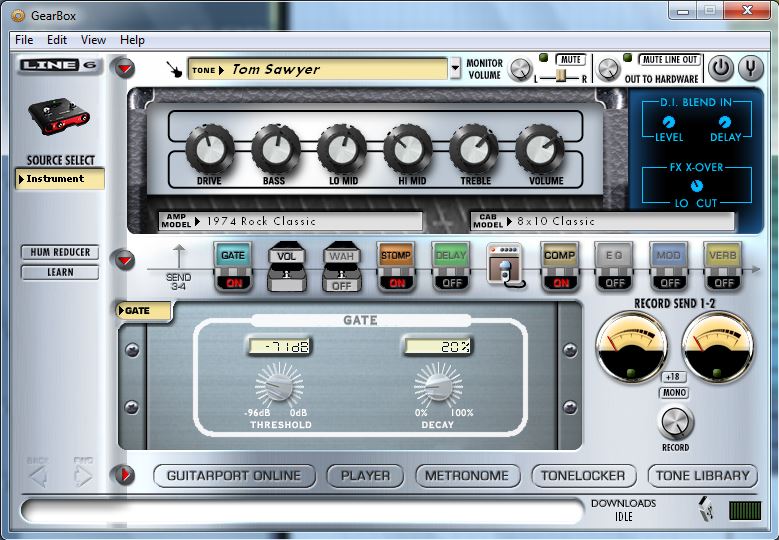
Task: Click the Gate Decay knob
Action: tap(438, 386)
